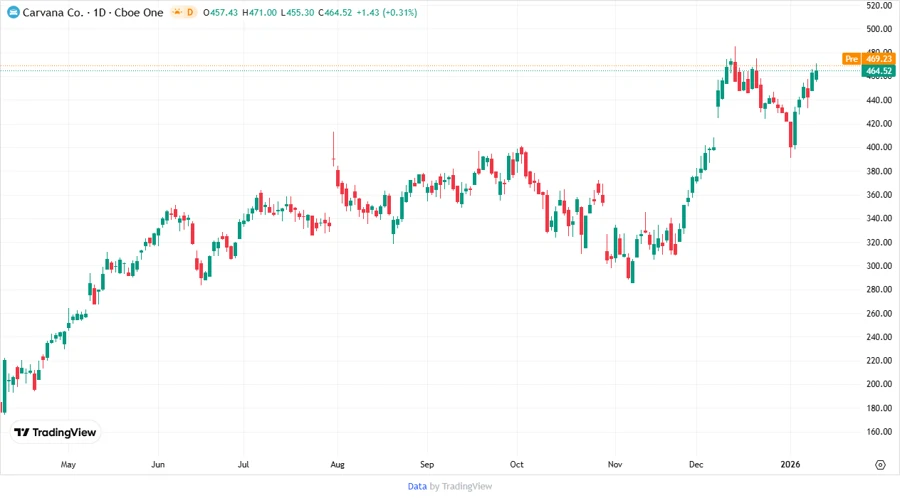This screenshot has height=498, width=900.
Task: Open chart settings gear icon
Action: 880,465
